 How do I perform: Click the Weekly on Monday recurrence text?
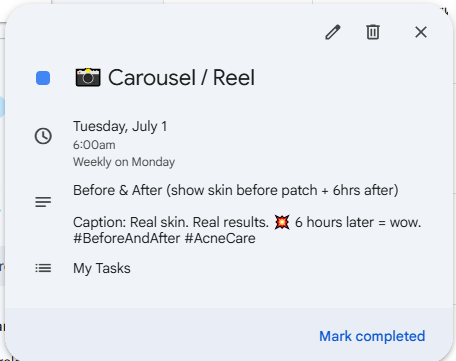pos(124,162)
